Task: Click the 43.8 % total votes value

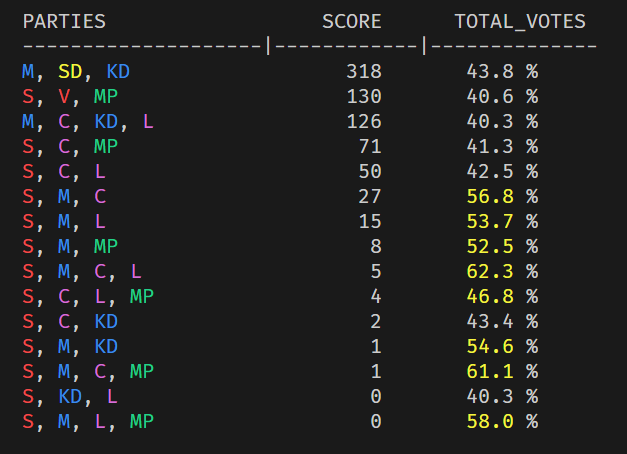Action: point(502,72)
